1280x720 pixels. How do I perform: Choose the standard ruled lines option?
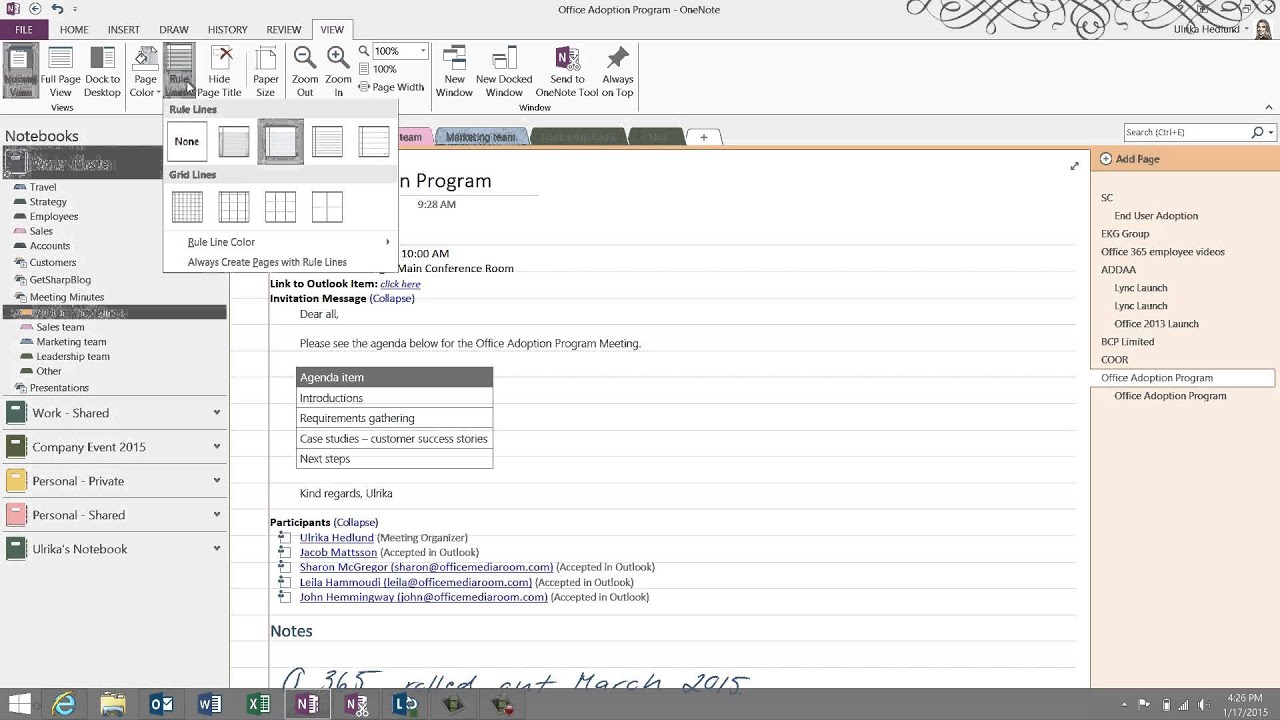coord(327,141)
